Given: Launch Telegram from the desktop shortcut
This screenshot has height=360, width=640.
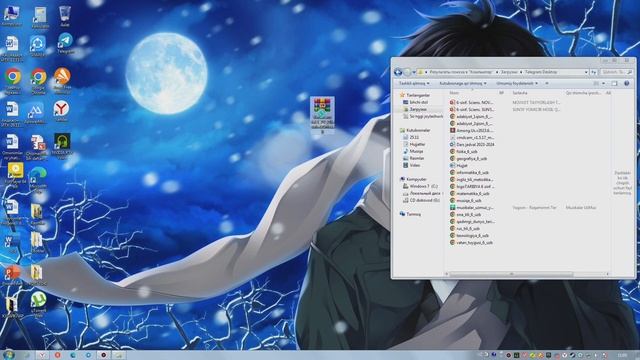Looking at the screenshot, I should pos(65,43).
